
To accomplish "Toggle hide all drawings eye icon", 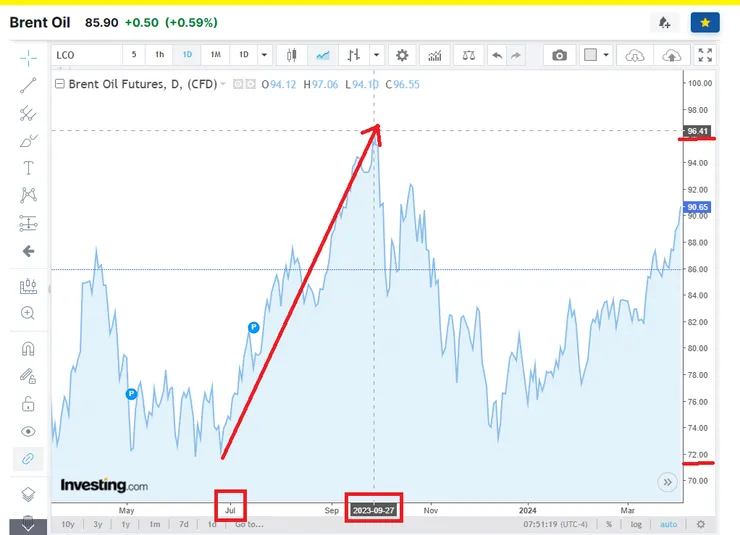I will tap(28, 431).
